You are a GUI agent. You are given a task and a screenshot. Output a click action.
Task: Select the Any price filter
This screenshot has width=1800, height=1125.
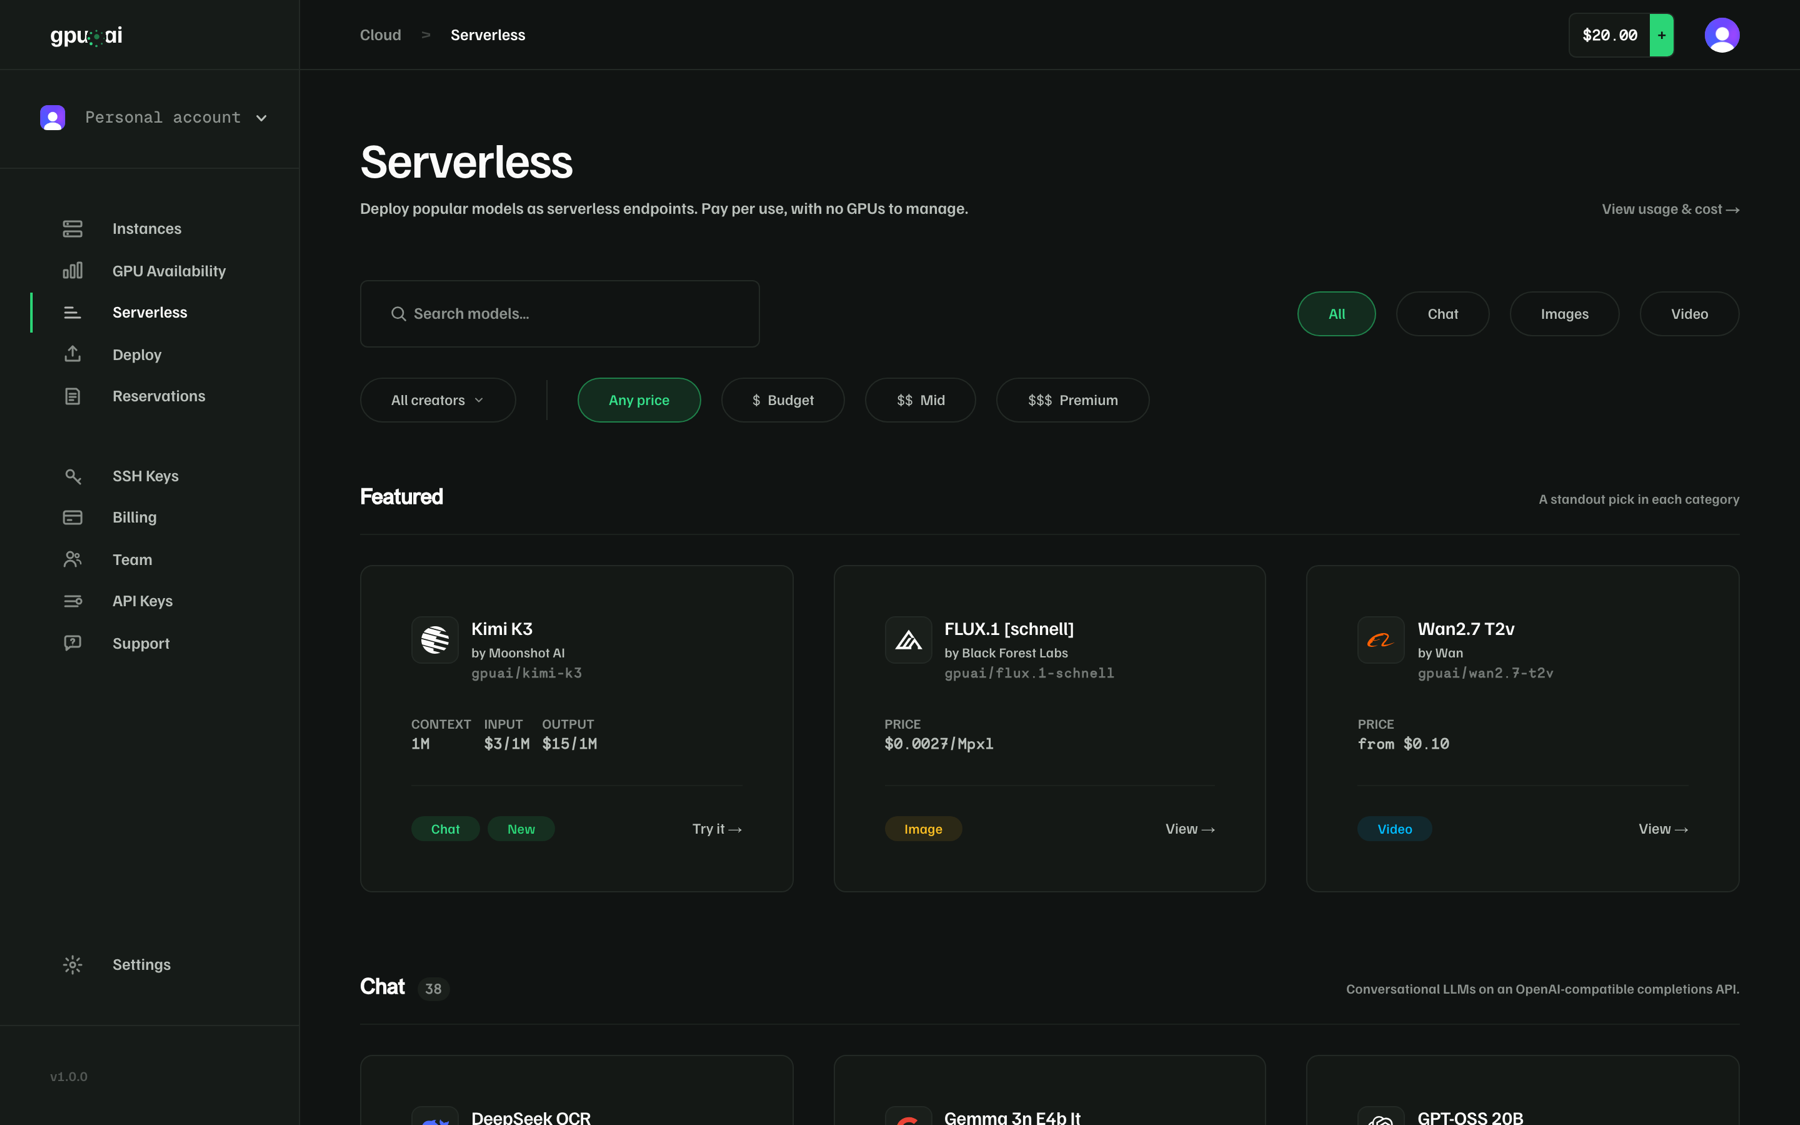(x=639, y=400)
